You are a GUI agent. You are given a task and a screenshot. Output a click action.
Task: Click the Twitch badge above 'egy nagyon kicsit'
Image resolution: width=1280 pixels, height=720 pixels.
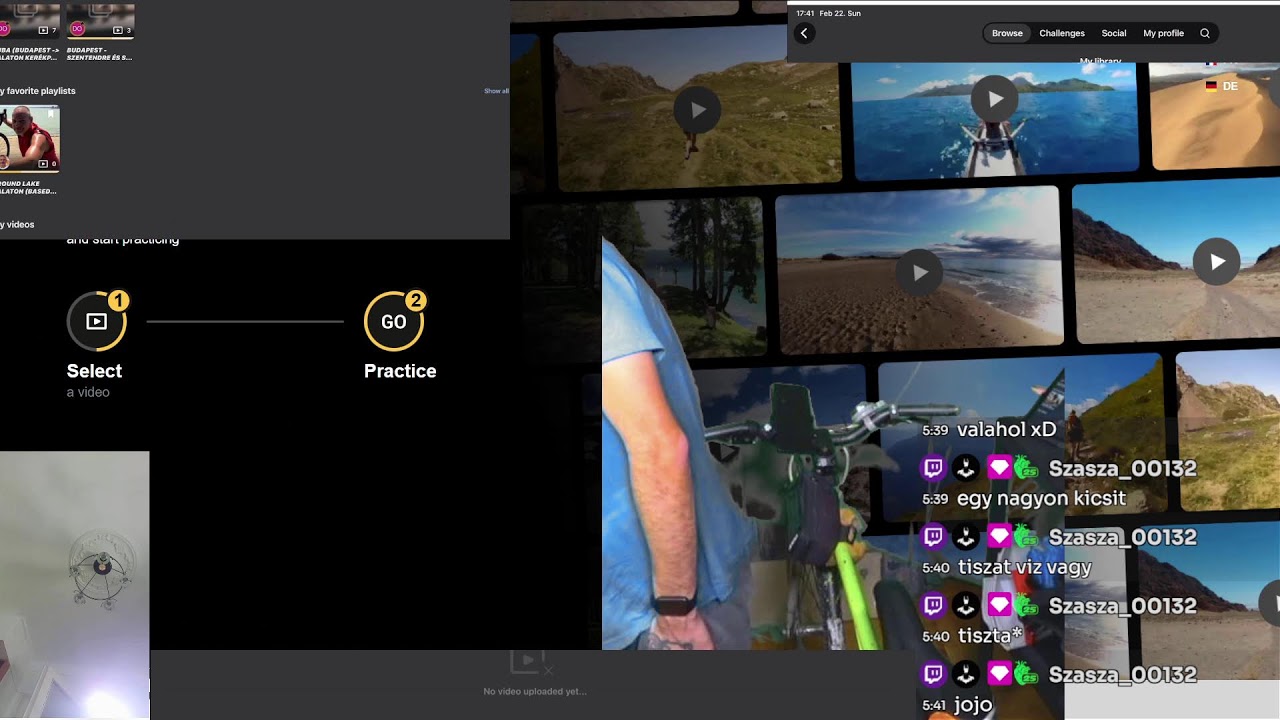tap(933, 468)
